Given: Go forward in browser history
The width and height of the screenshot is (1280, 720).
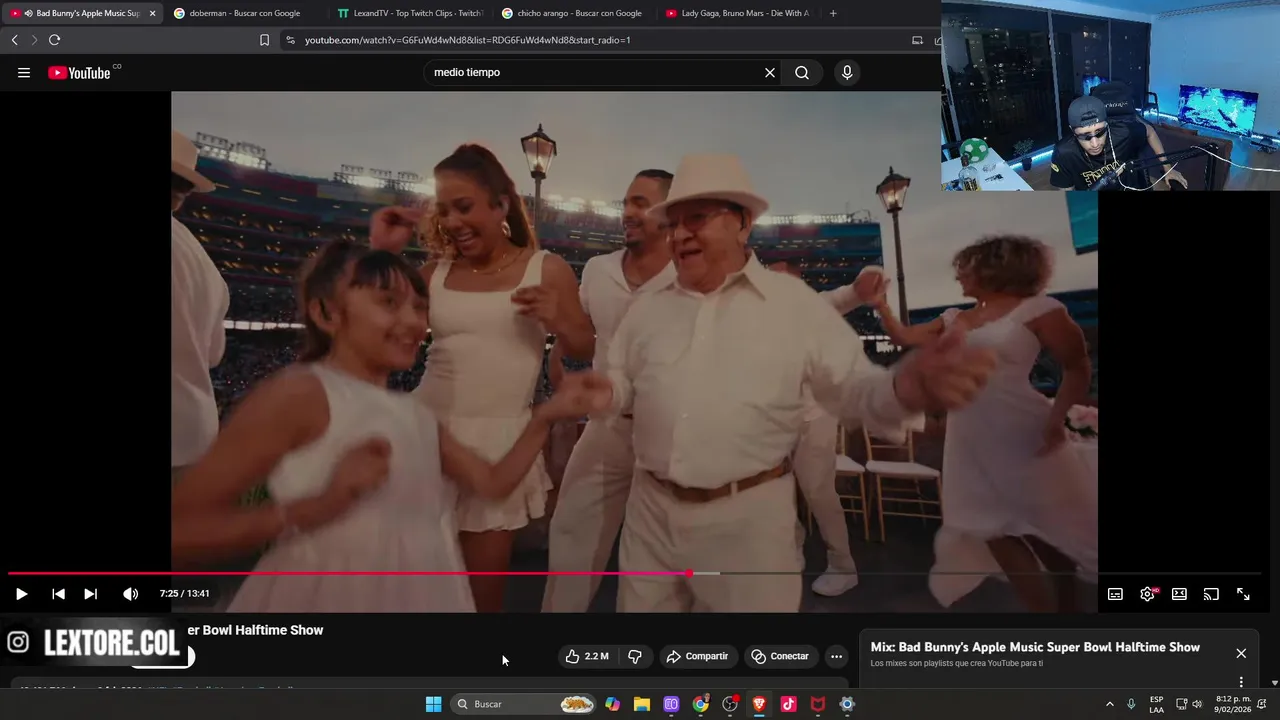Looking at the screenshot, I should (x=34, y=40).
